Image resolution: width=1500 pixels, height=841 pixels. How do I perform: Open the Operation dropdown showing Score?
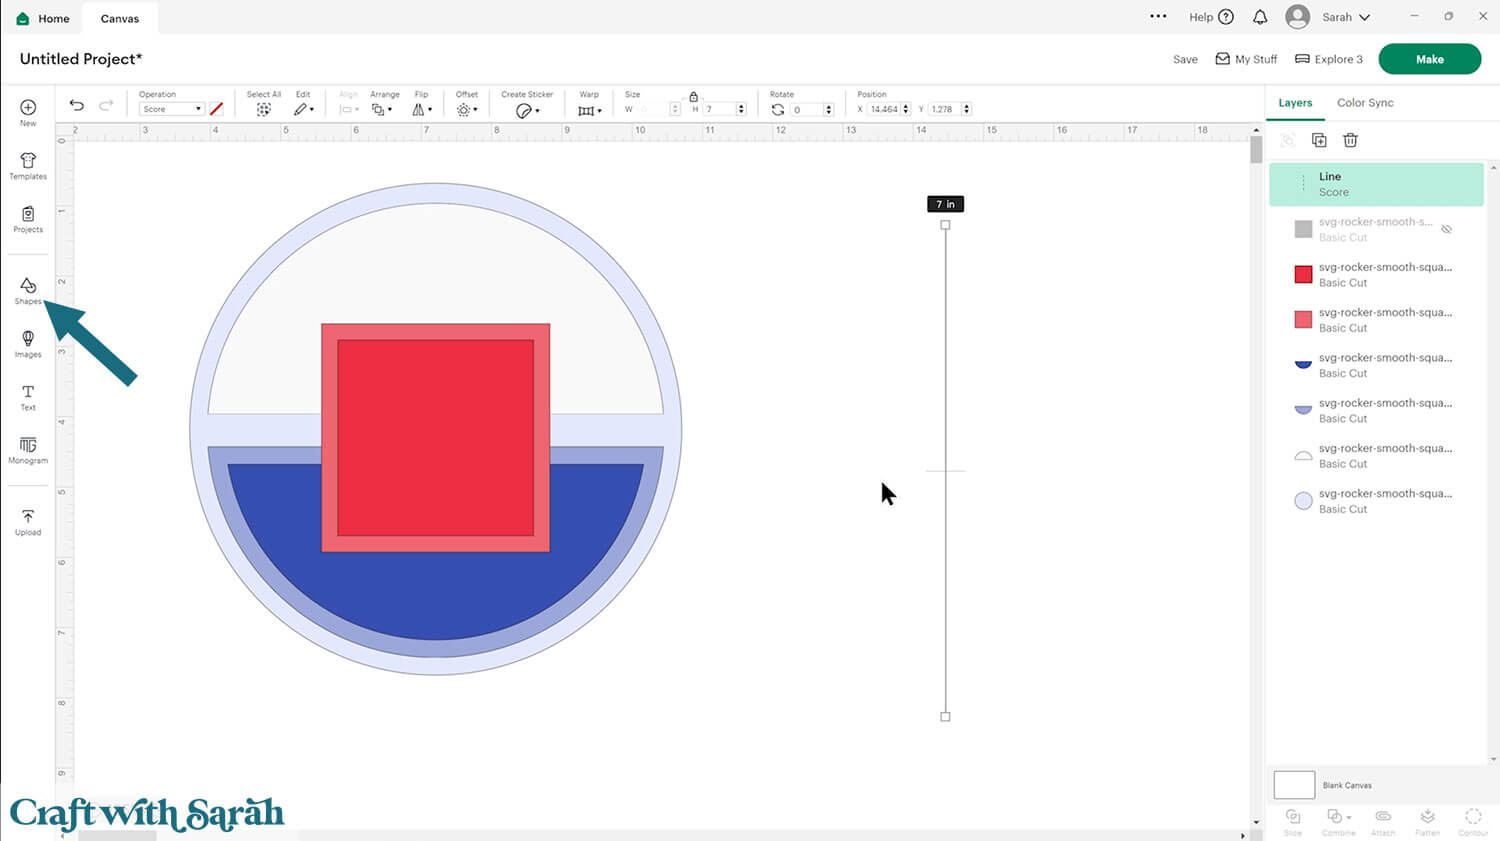click(x=171, y=109)
